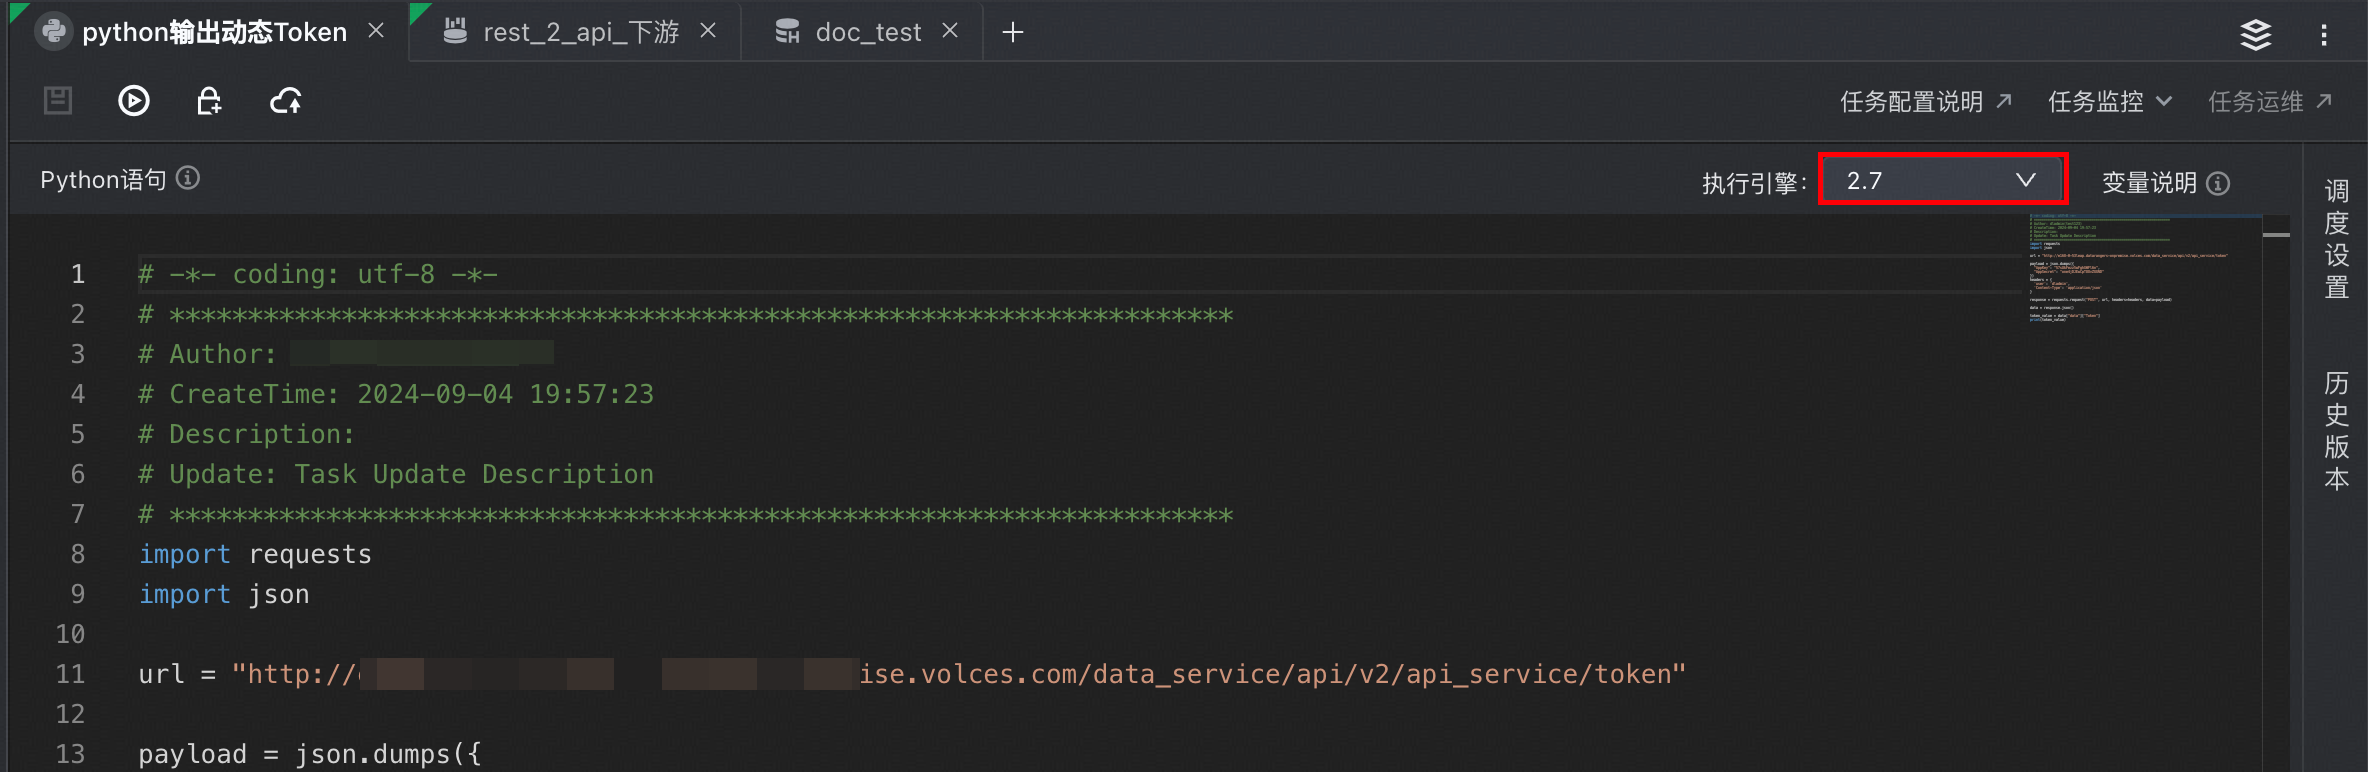
Task: Expand the 任务监控 dropdown menu
Action: click(2110, 101)
